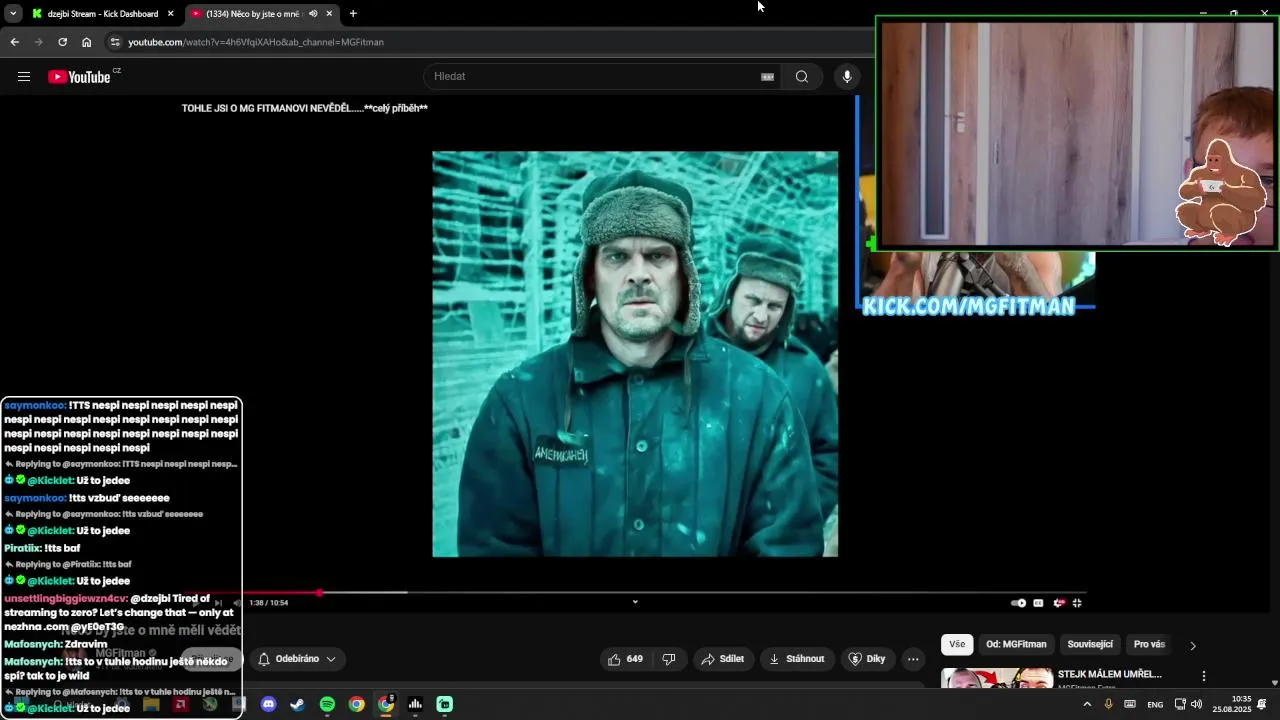Viewport: 1280px width, 720px height.
Task: Open the touch keyboard tray icon
Action: 1130,705
